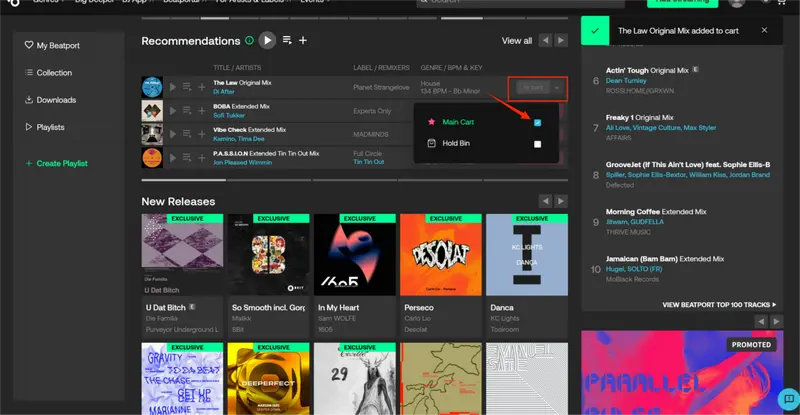Open Planet Strangelove label
Screen dimensions: 800x415
click(381, 87)
